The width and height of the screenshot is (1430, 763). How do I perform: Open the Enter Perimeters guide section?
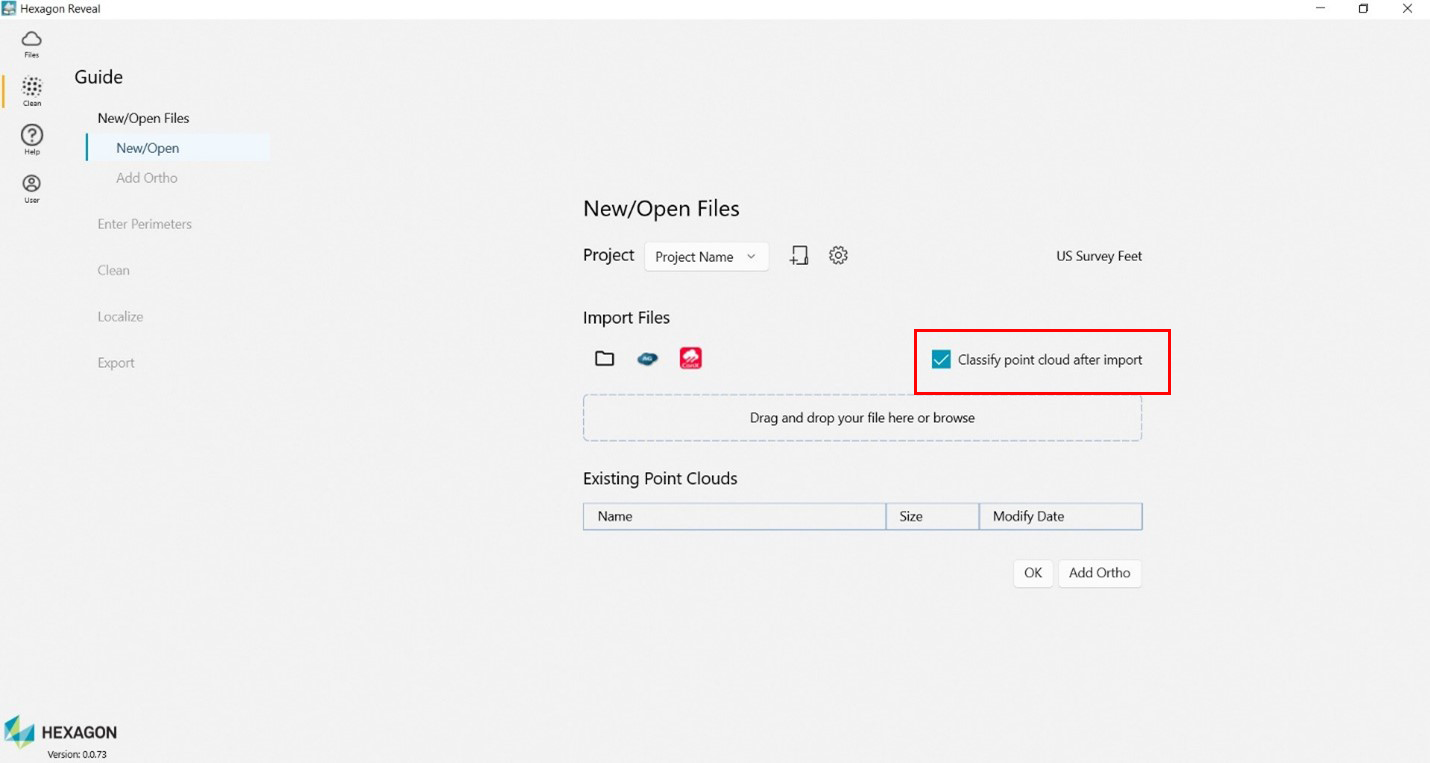click(x=145, y=224)
